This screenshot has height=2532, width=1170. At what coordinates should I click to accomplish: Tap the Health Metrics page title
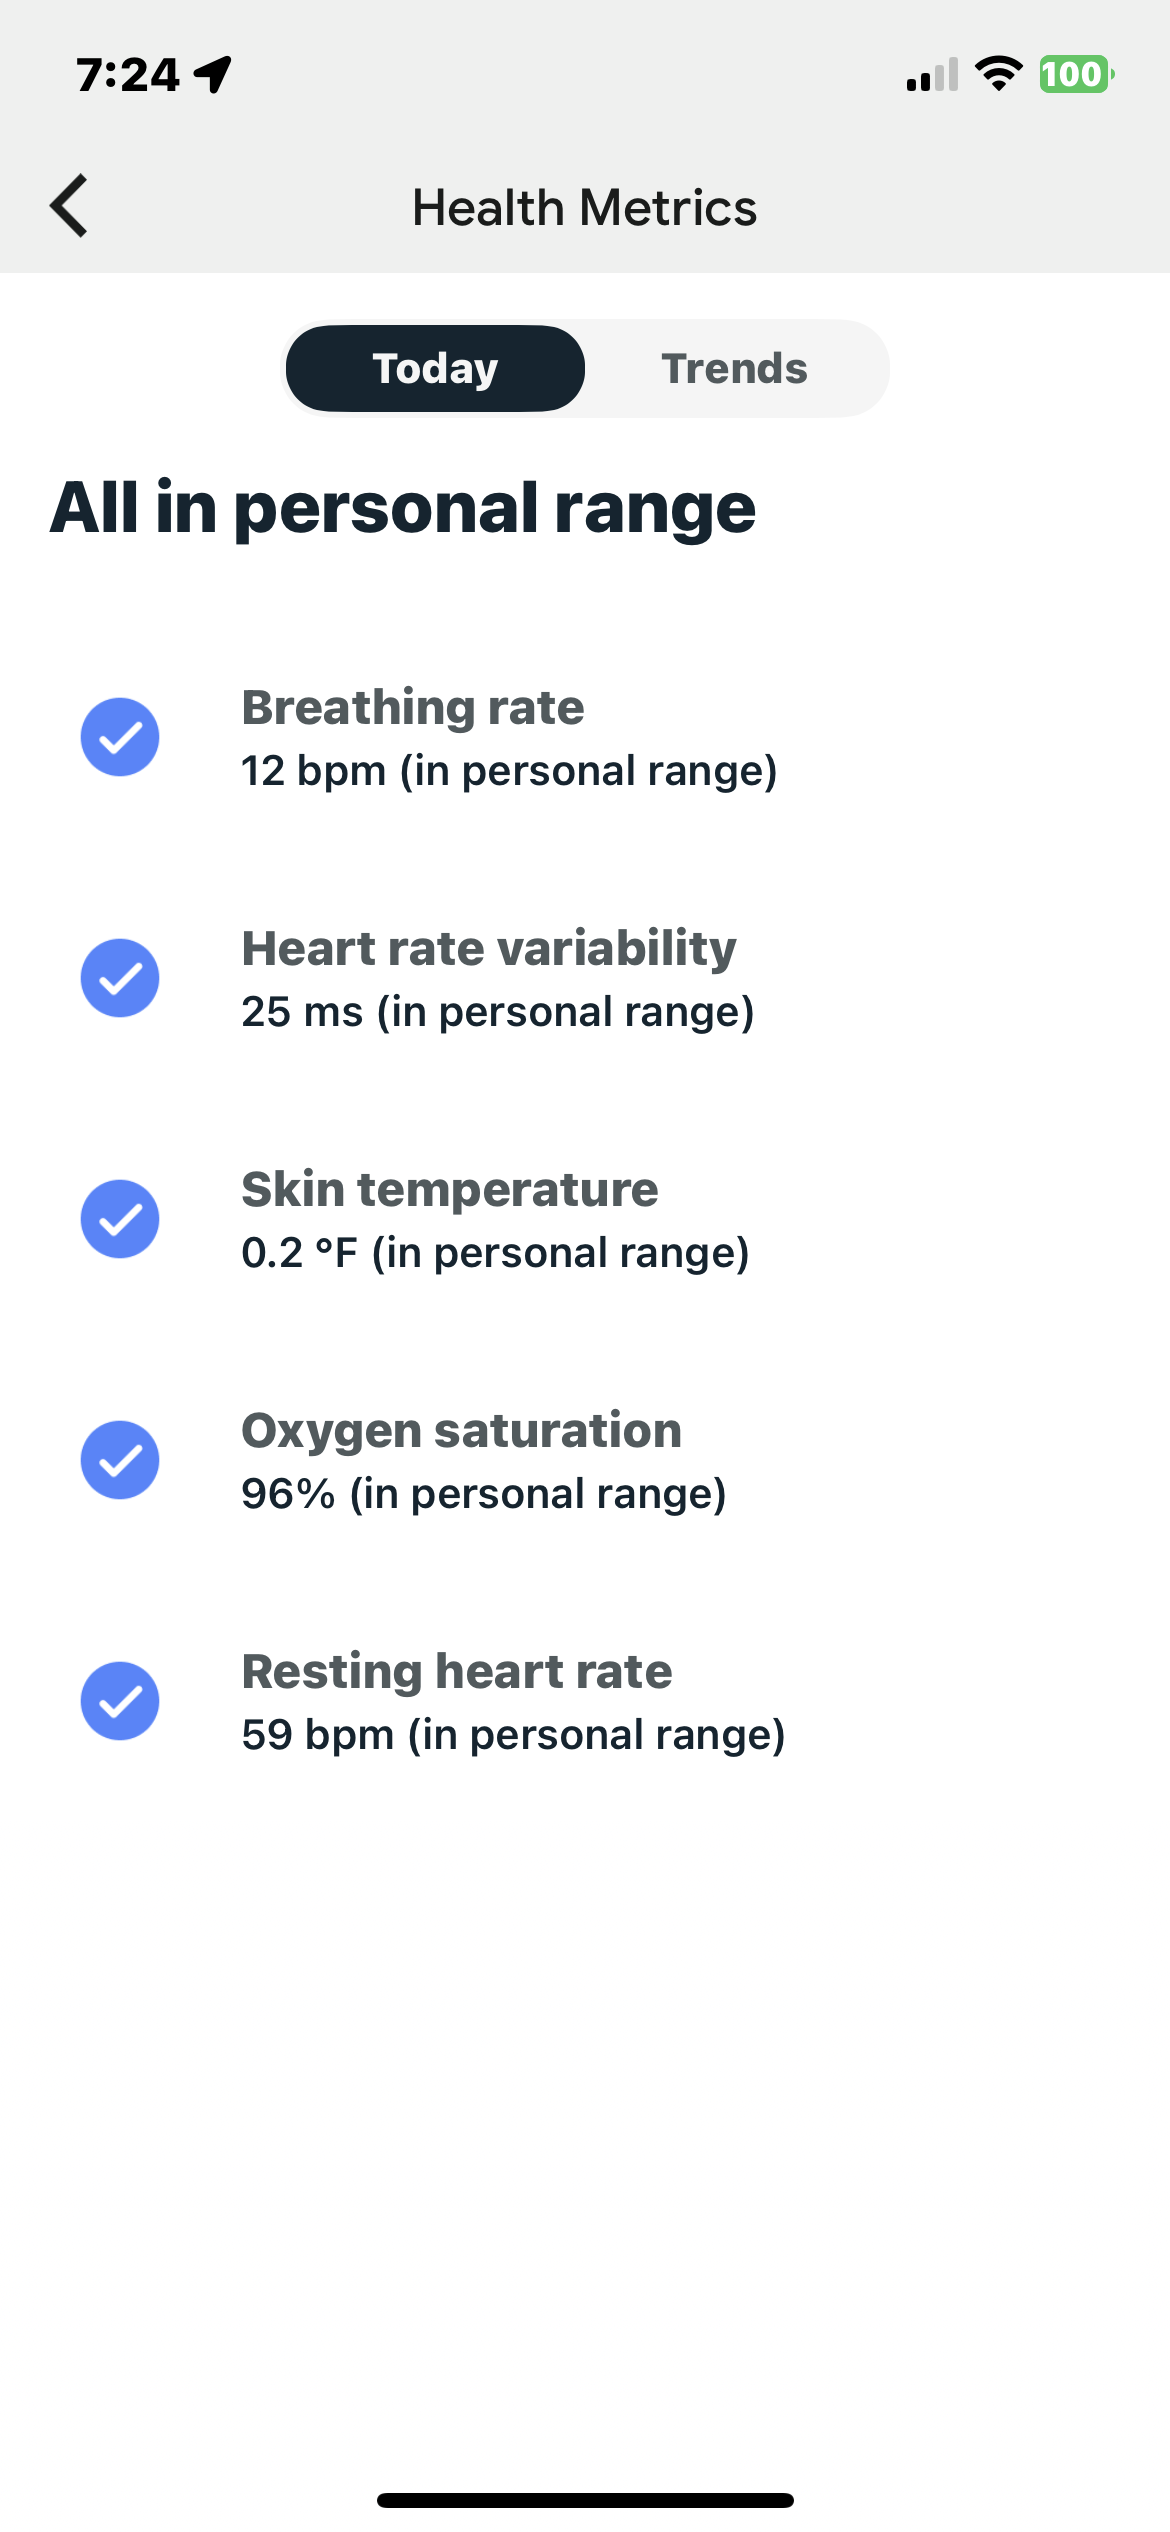[585, 208]
